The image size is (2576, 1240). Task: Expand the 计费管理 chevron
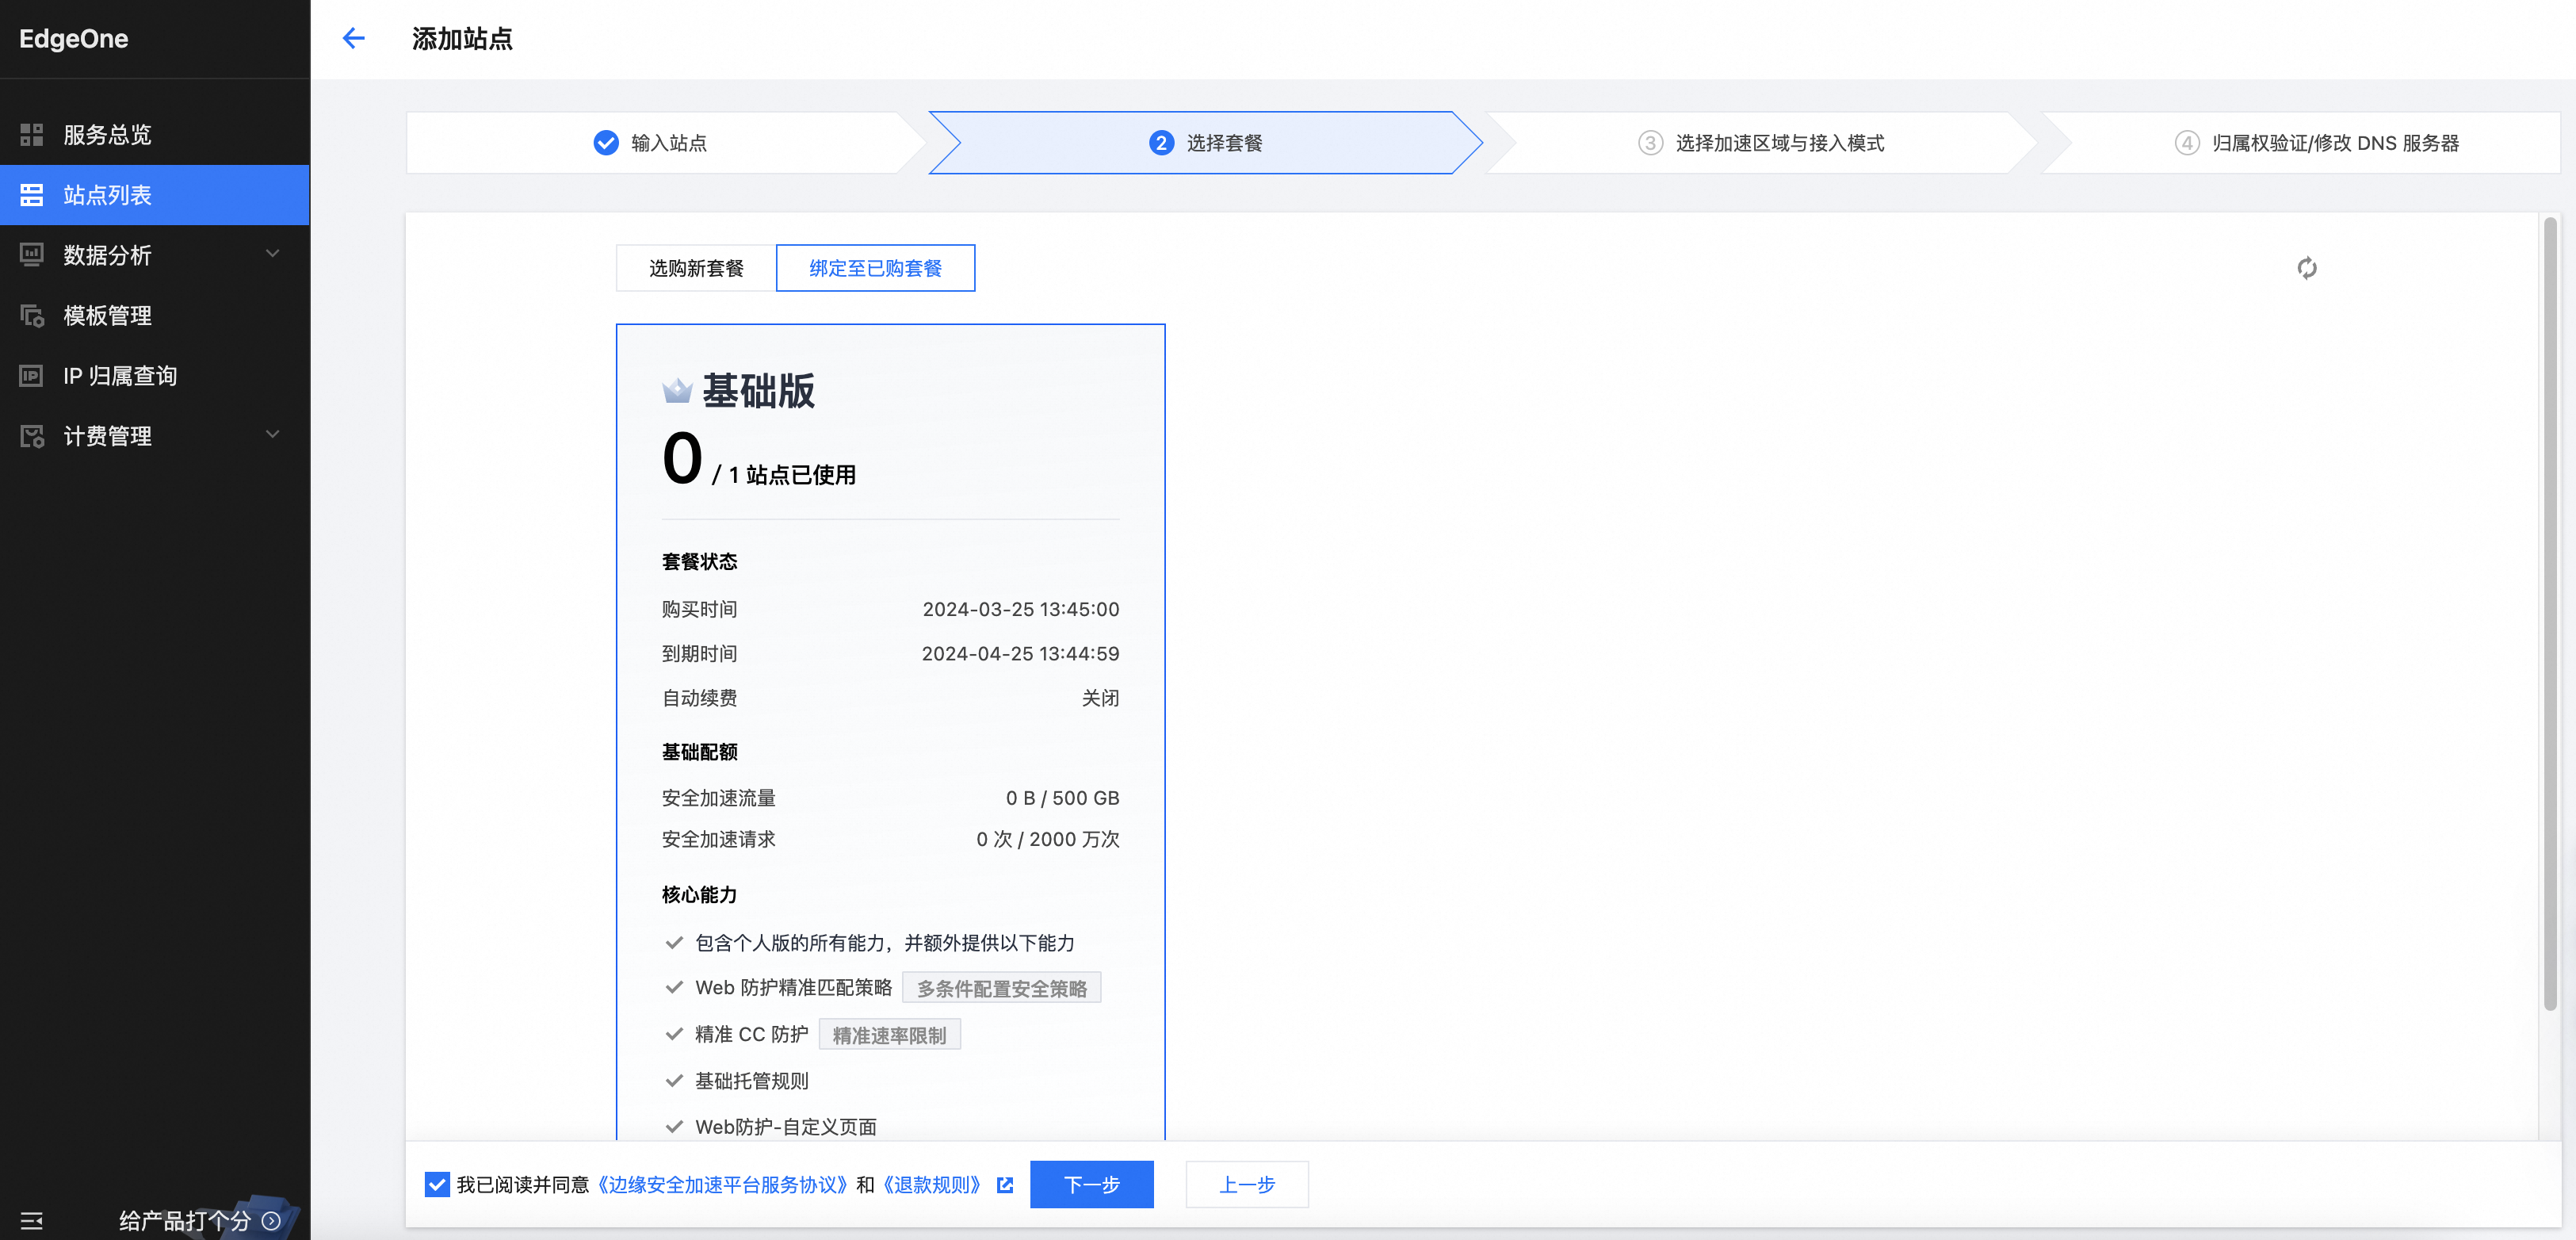tap(272, 434)
